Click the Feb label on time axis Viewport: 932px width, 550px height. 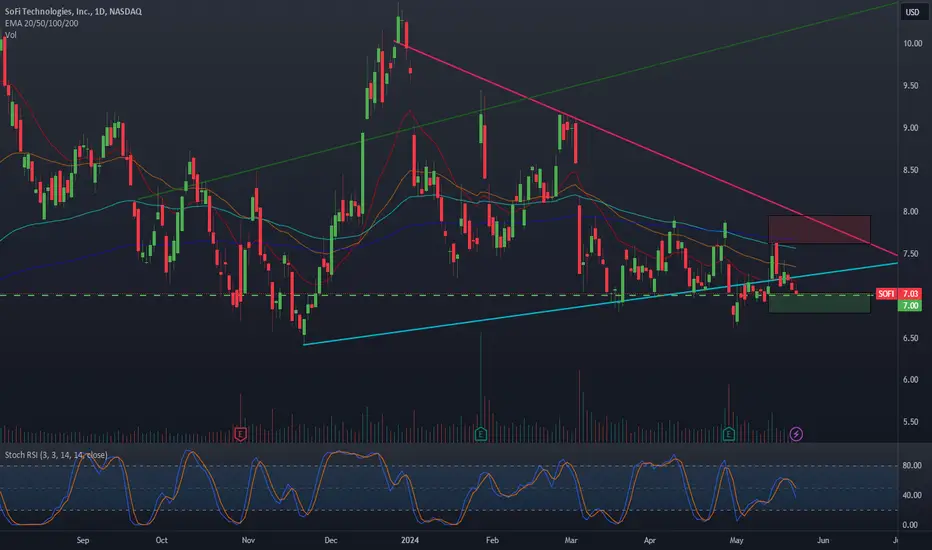pos(492,540)
